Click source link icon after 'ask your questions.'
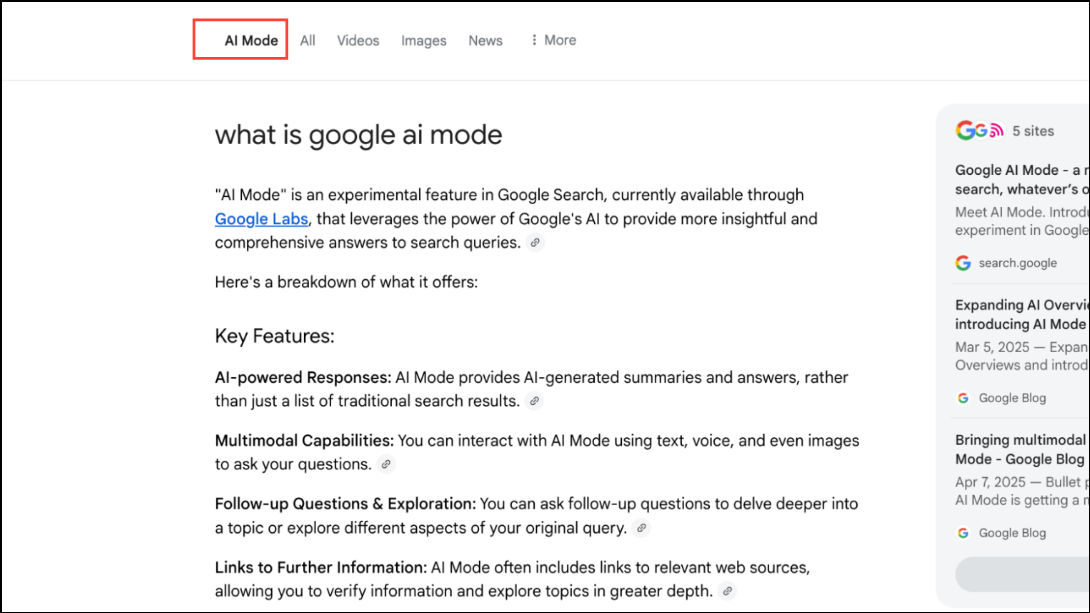The height and width of the screenshot is (613, 1090). pos(386,464)
